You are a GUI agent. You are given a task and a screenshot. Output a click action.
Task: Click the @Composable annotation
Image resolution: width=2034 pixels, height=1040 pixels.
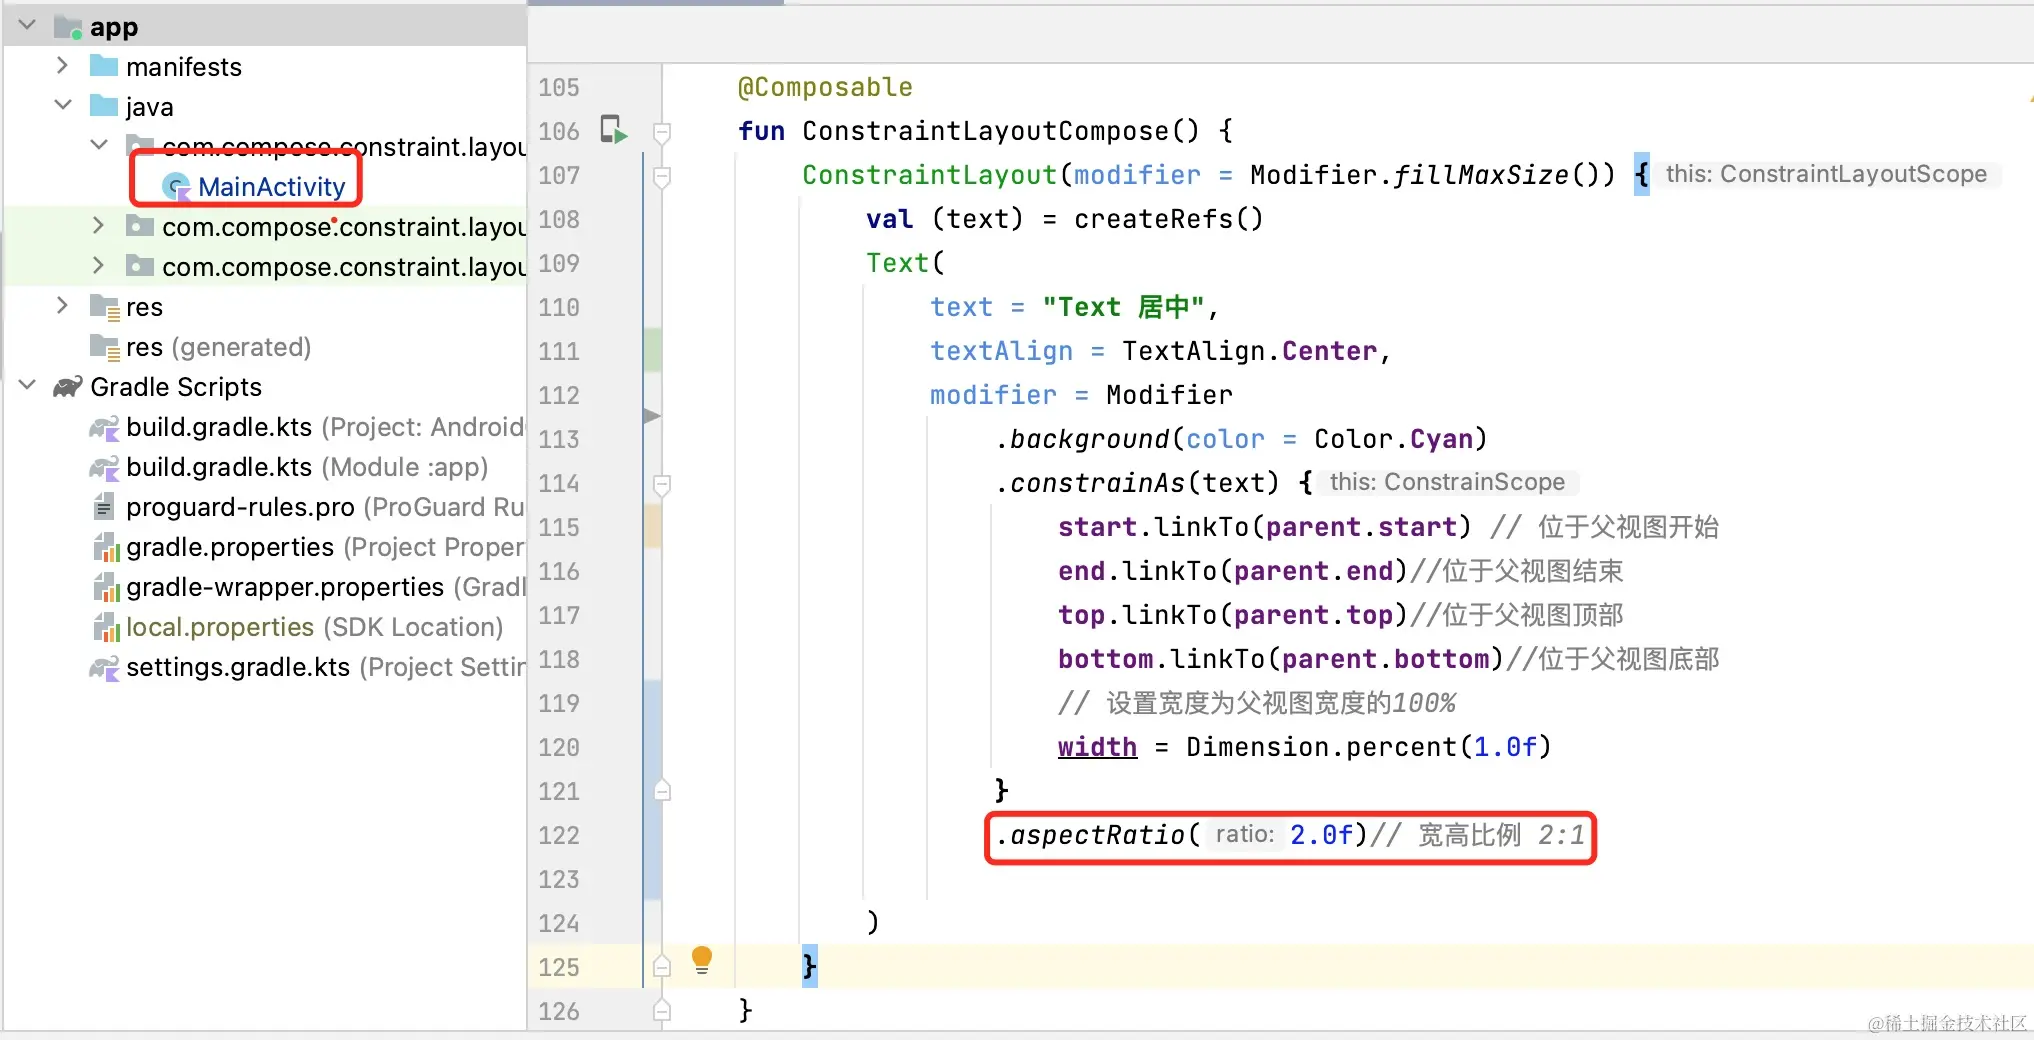[825, 88]
